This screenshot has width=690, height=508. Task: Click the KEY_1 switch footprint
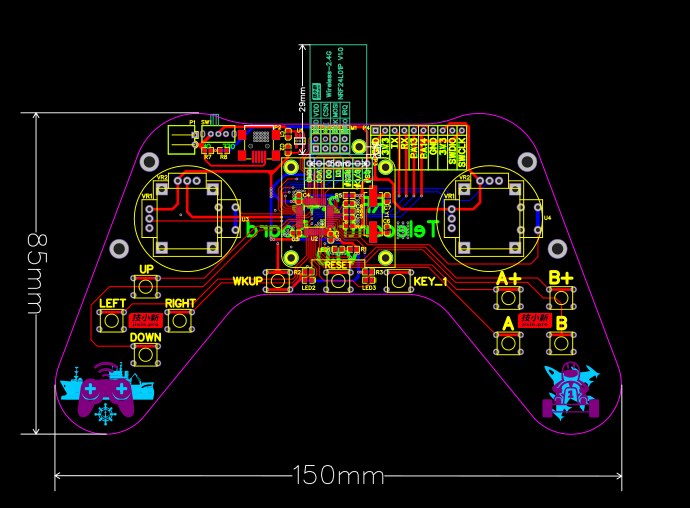click(x=399, y=281)
